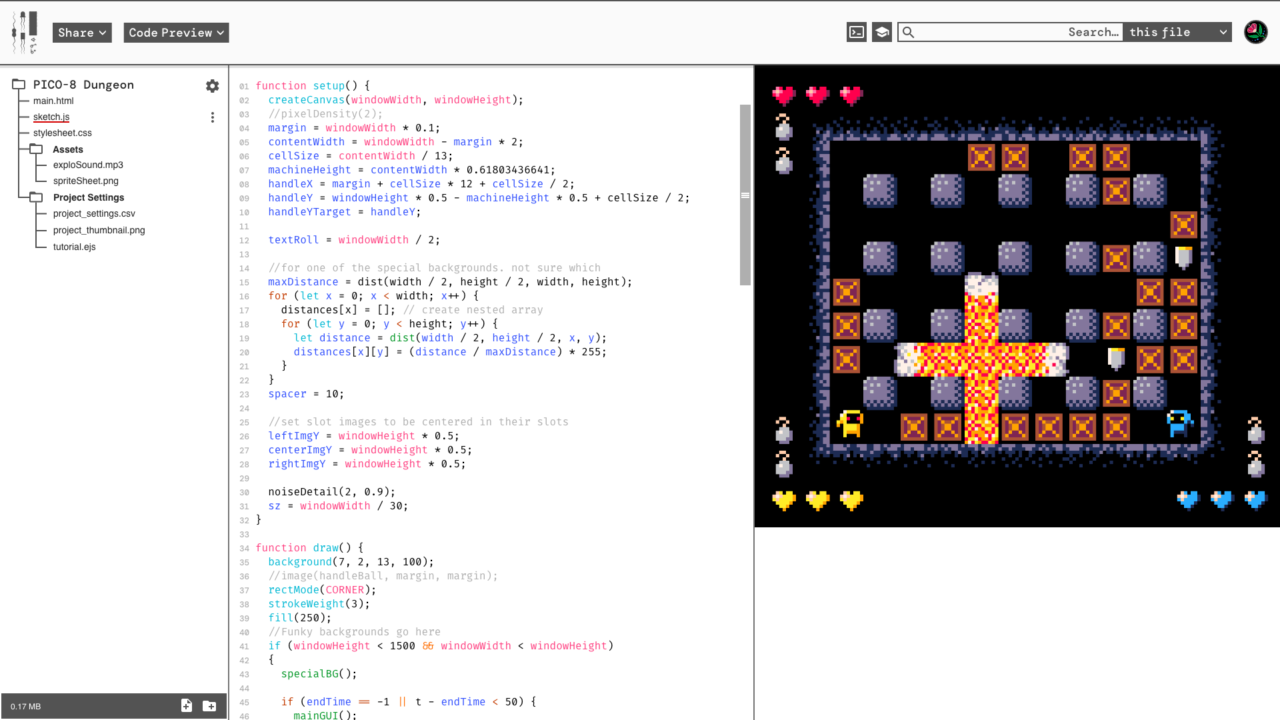Open exploSound.mp3 asset
The width and height of the screenshot is (1280, 720).
coord(88,165)
